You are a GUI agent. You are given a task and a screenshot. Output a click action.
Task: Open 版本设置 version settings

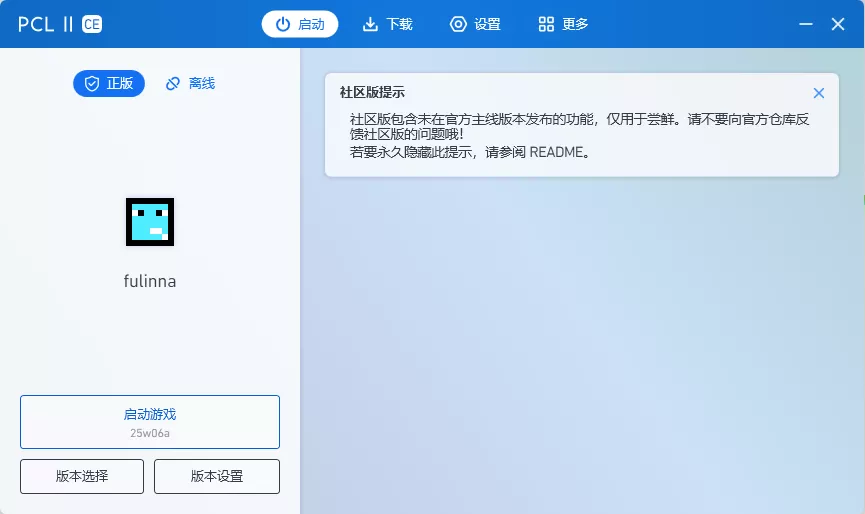point(217,476)
